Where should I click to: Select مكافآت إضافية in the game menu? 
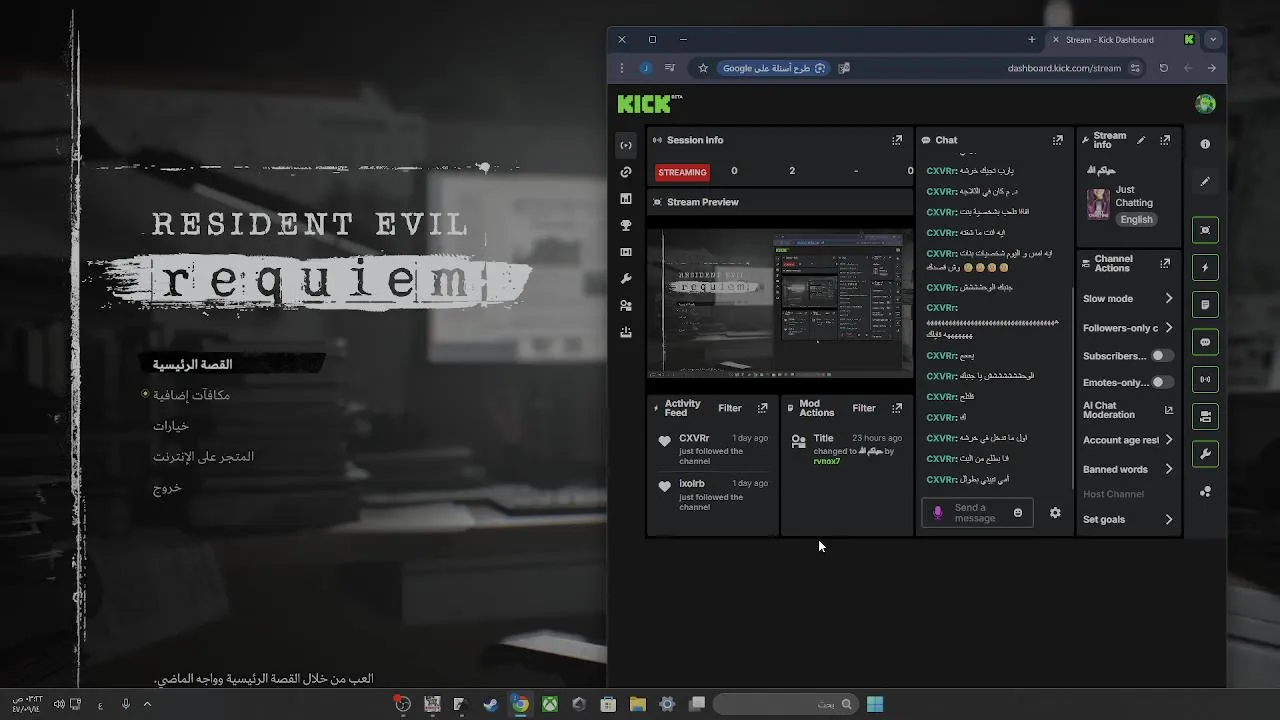click(191, 395)
